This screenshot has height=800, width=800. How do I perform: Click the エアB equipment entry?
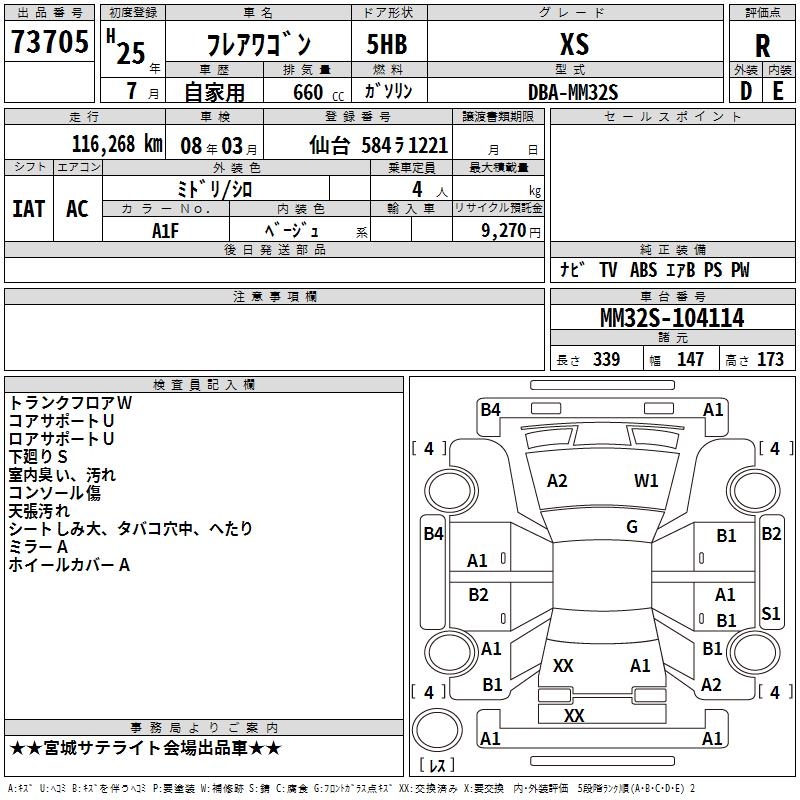coord(681,270)
